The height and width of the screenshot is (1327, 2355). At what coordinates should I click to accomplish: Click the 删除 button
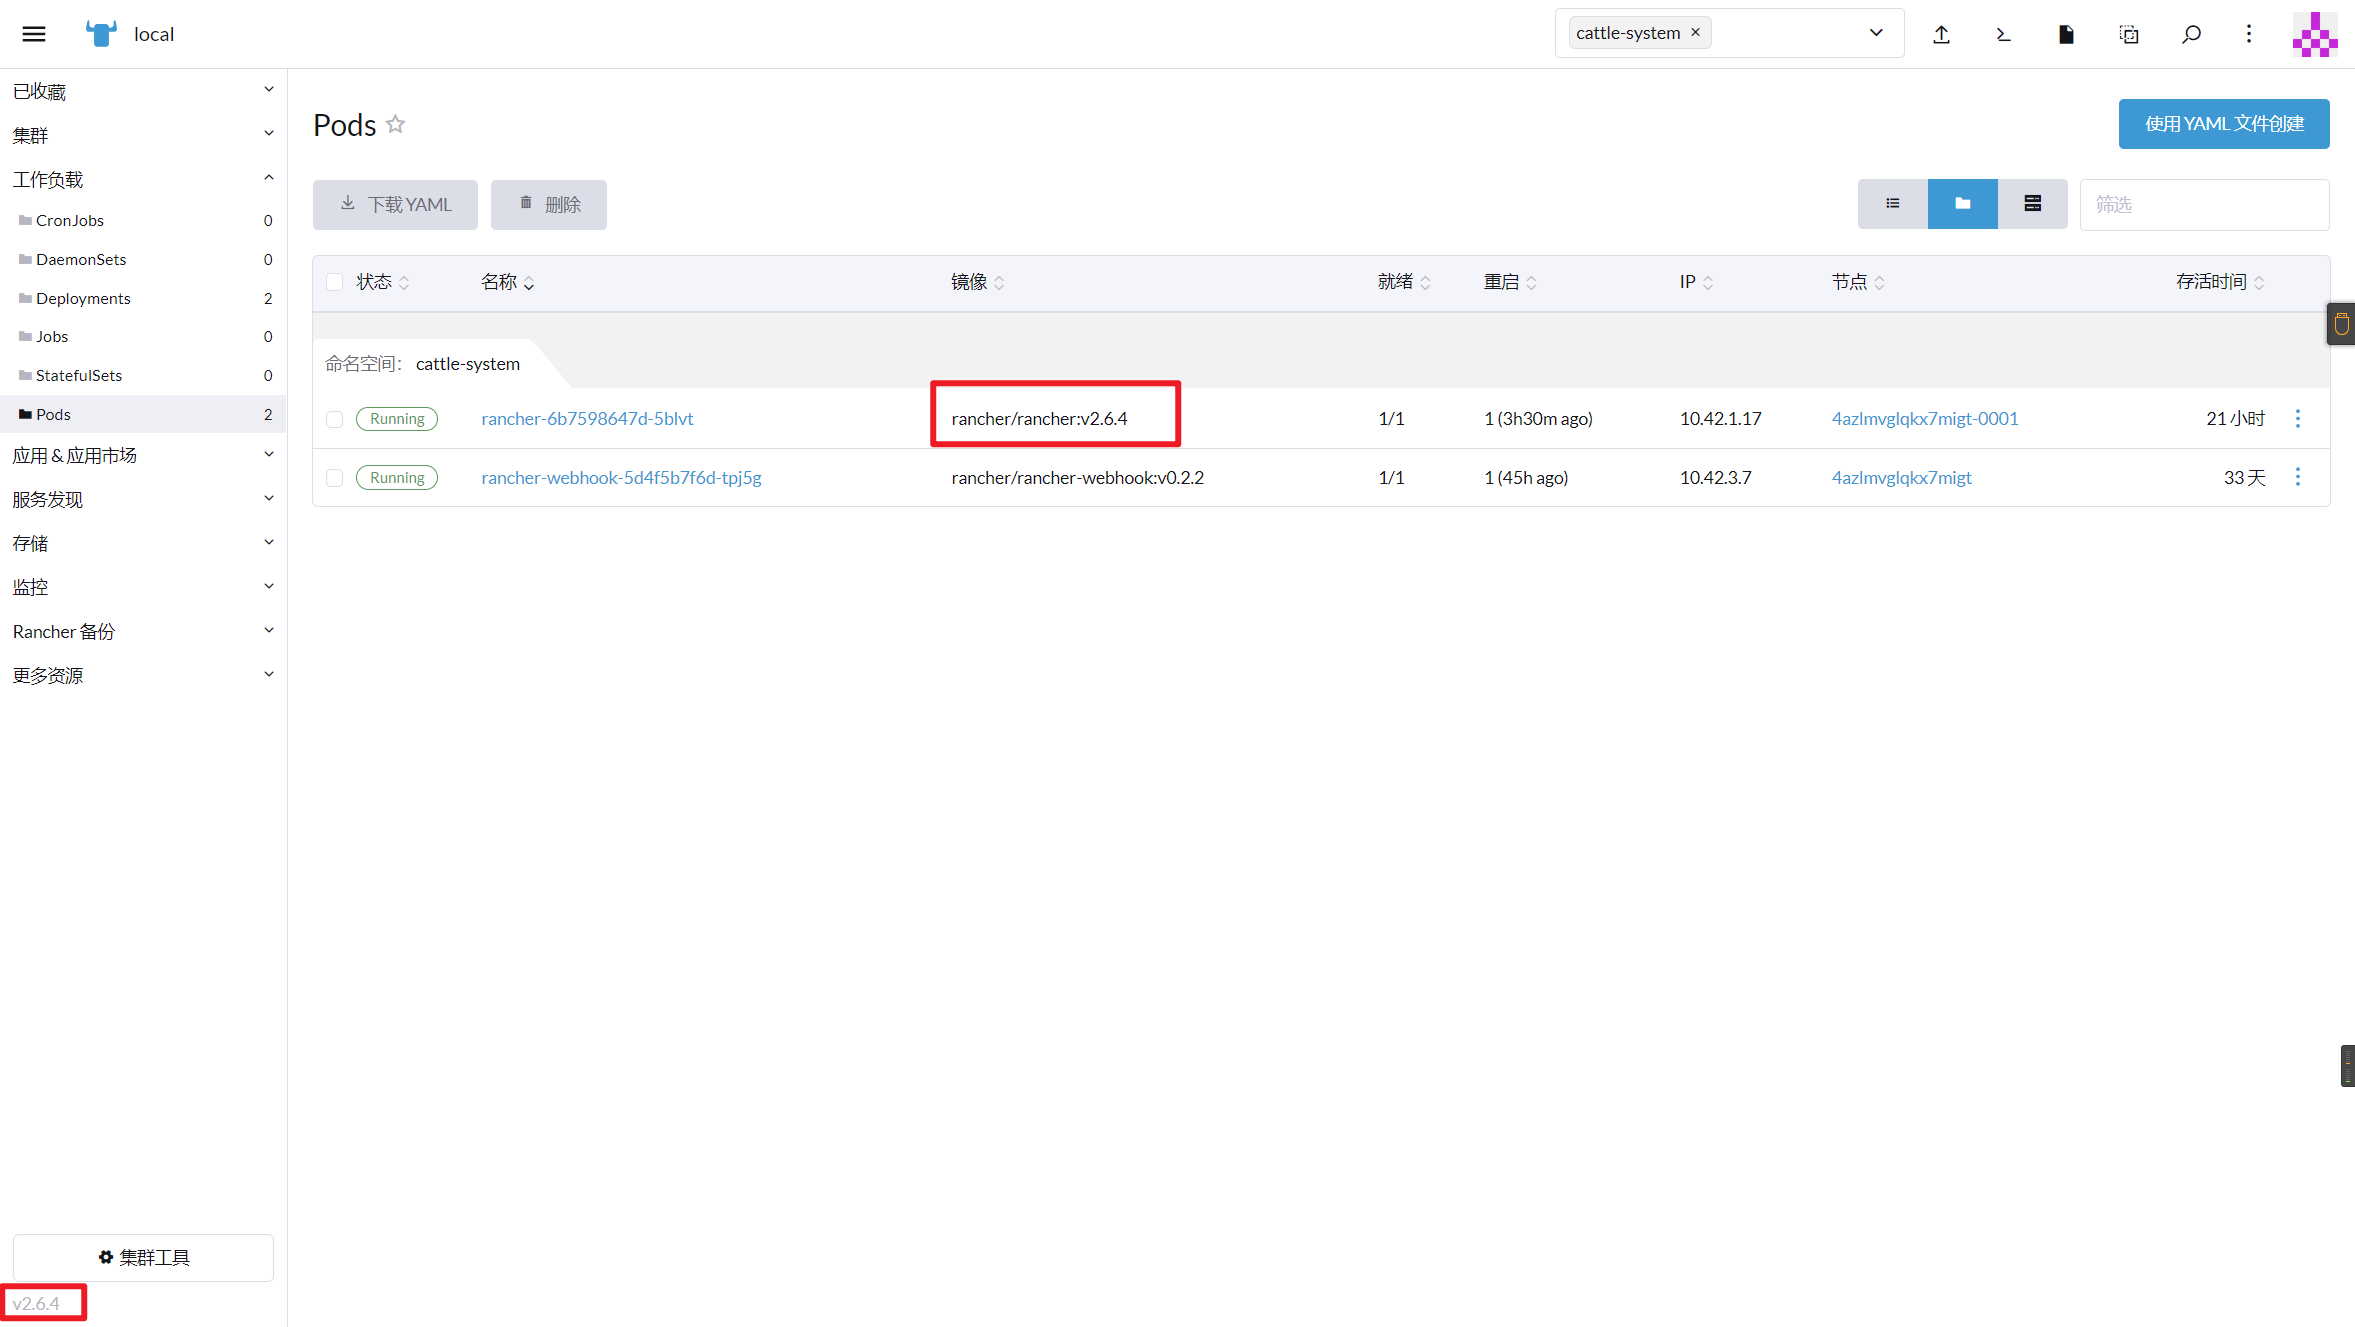pyautogui.click(x=549, y=205)
